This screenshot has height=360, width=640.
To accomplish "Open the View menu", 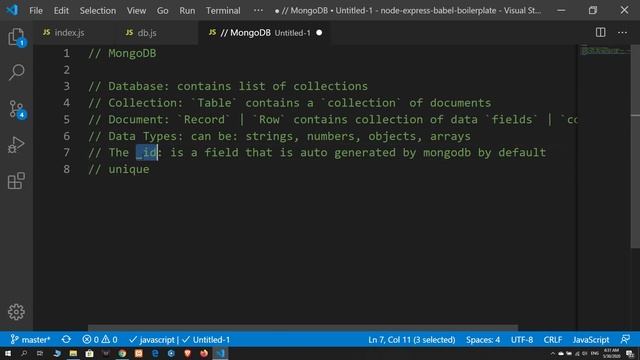I will pos(136,11).
